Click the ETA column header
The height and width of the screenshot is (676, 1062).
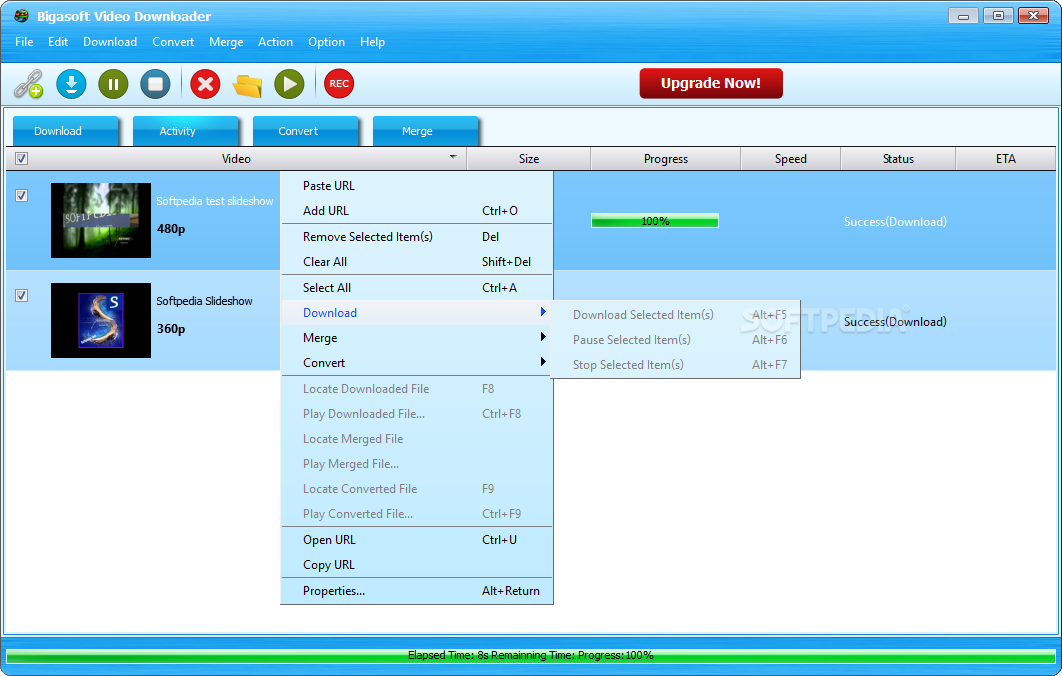coord(1006,159)
